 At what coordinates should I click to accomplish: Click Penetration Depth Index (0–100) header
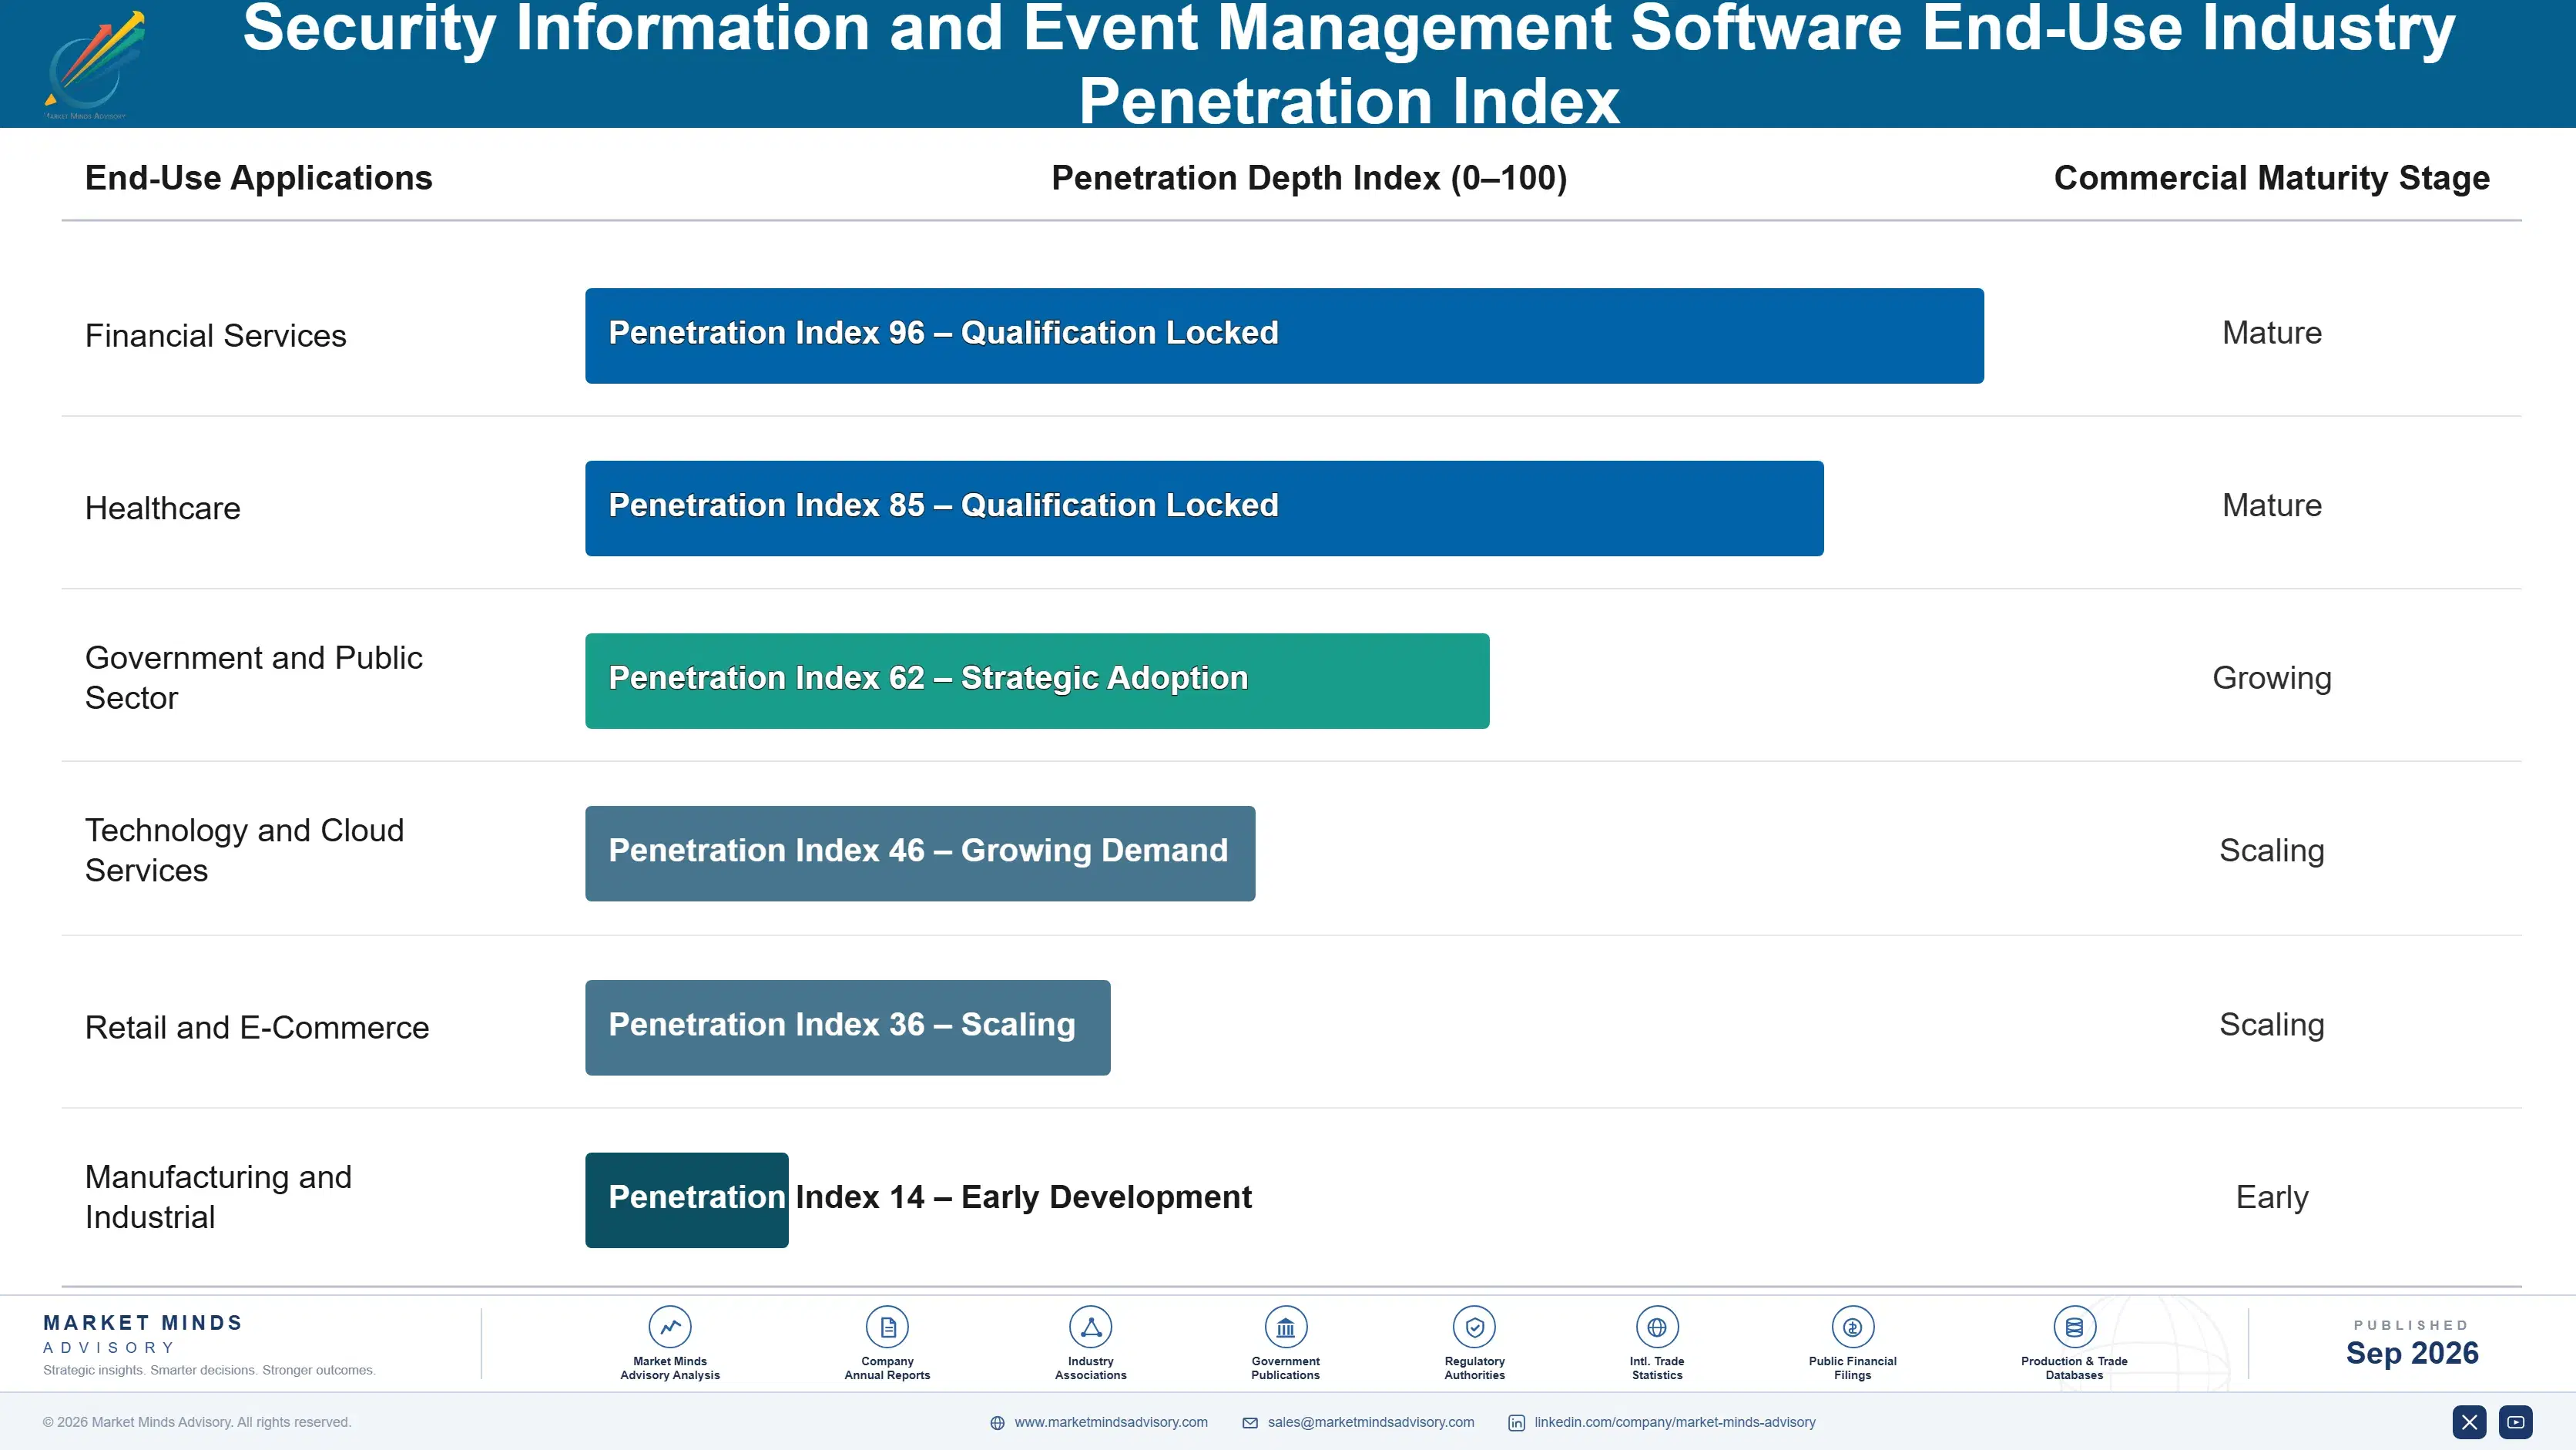1309,178
